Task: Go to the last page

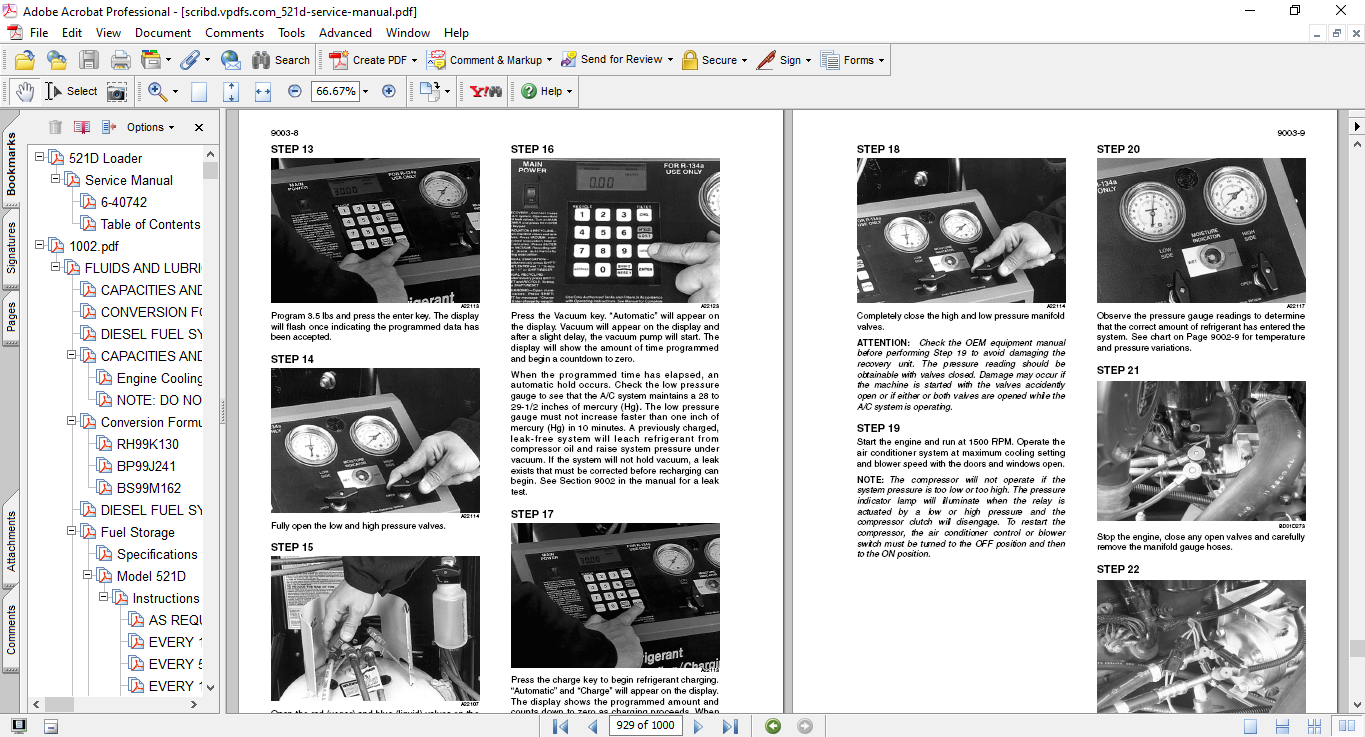Action: click(x=730, y=726)
